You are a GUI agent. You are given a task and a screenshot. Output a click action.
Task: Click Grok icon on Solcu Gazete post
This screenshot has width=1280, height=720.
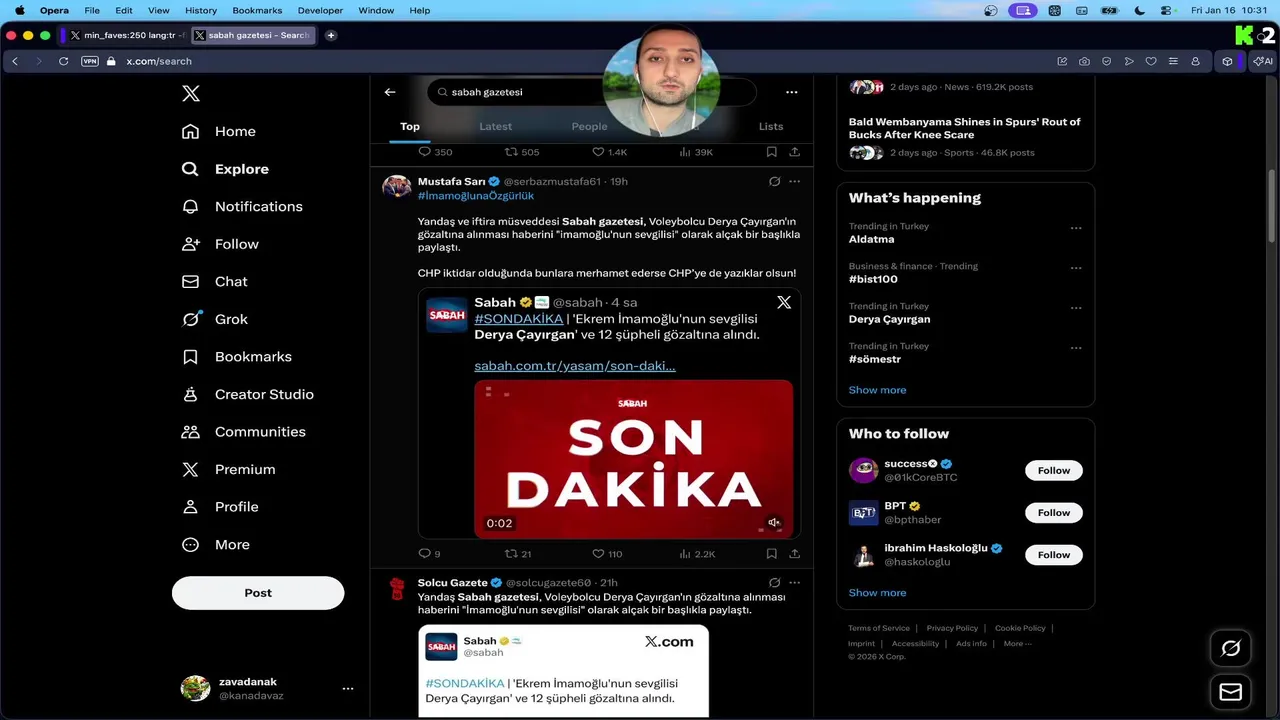[x=774, y=582]
